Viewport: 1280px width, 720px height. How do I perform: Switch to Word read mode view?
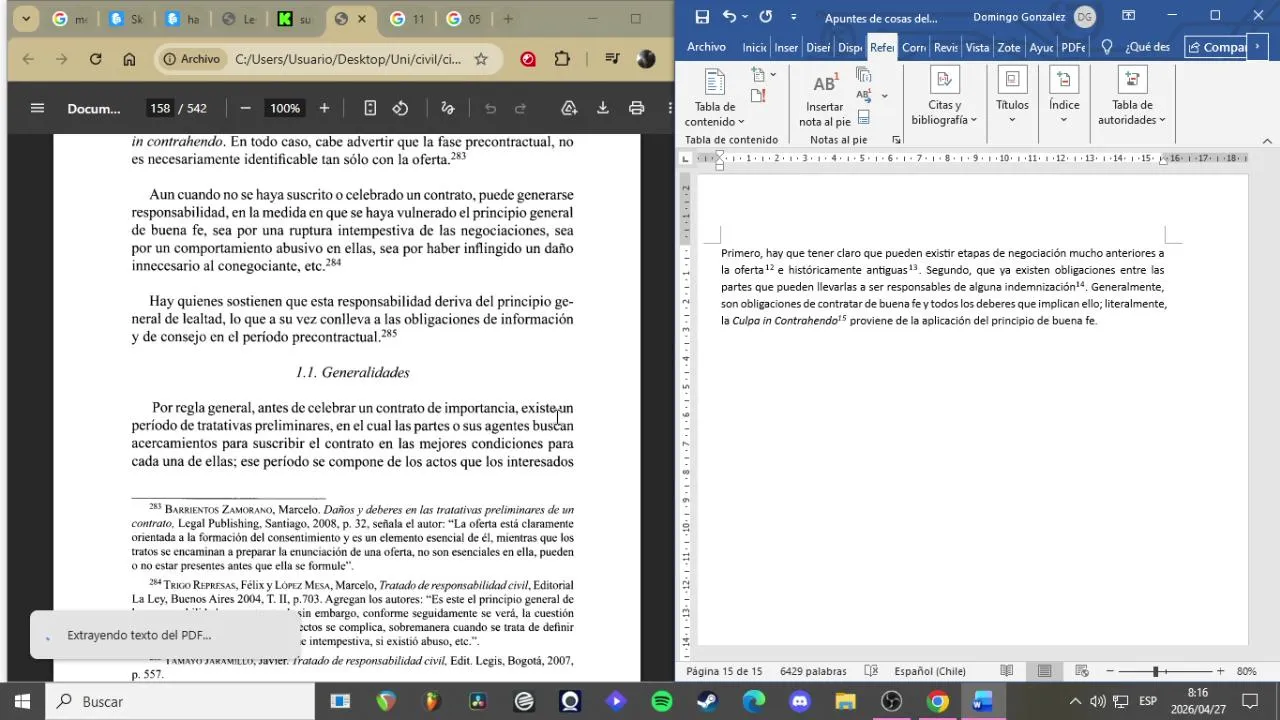1007,671
